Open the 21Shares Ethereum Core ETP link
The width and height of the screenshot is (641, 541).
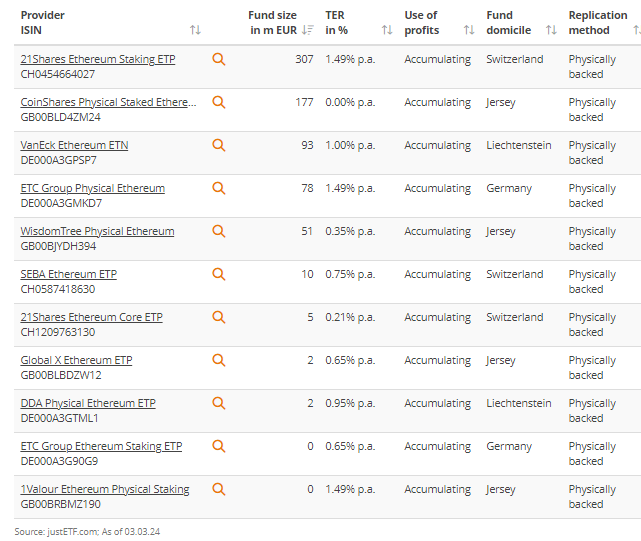pos(92,317)
